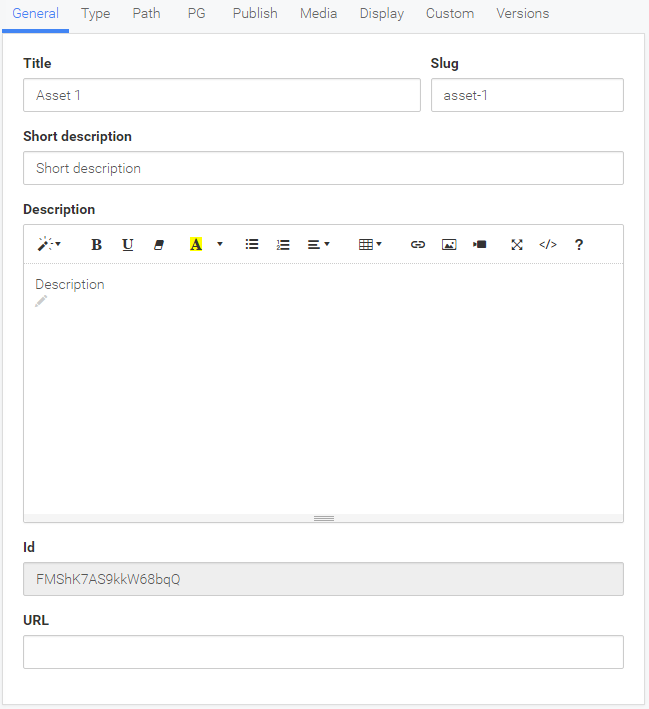Toggle bold formatting in the editor toolbar
The image size is (649, 709).
tap(96, 245)
